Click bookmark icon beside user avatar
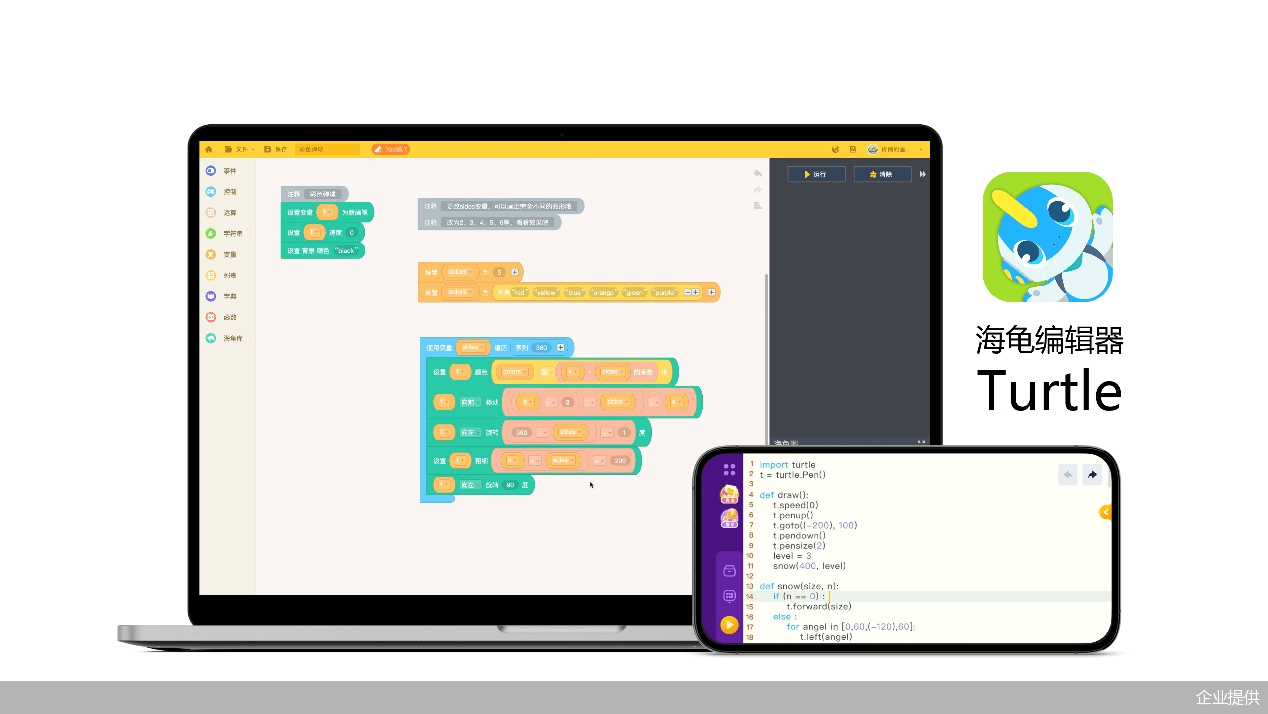The width and height of the screenshot is (1268, 714). 853,149
